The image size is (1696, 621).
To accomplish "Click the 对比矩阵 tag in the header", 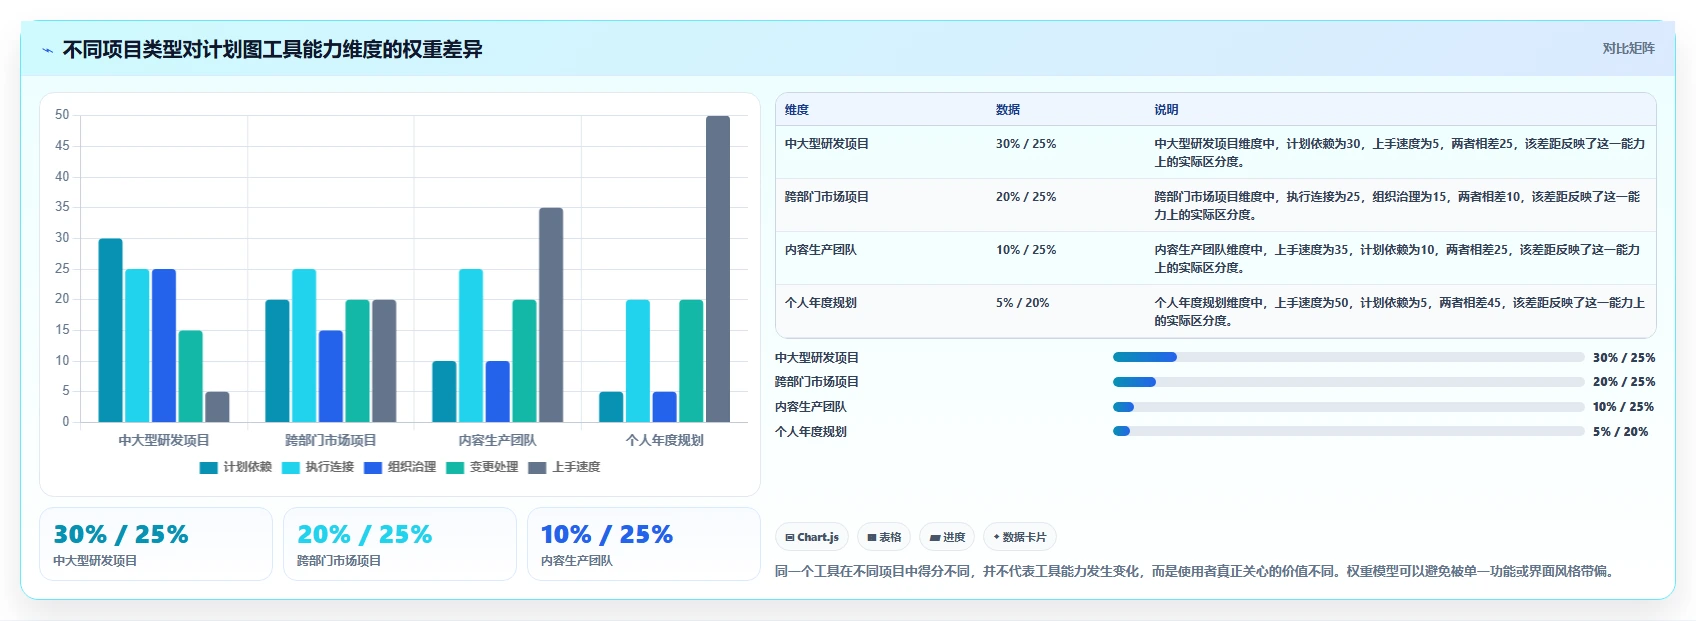I will pyautogui.click(x=1628, y=48).
